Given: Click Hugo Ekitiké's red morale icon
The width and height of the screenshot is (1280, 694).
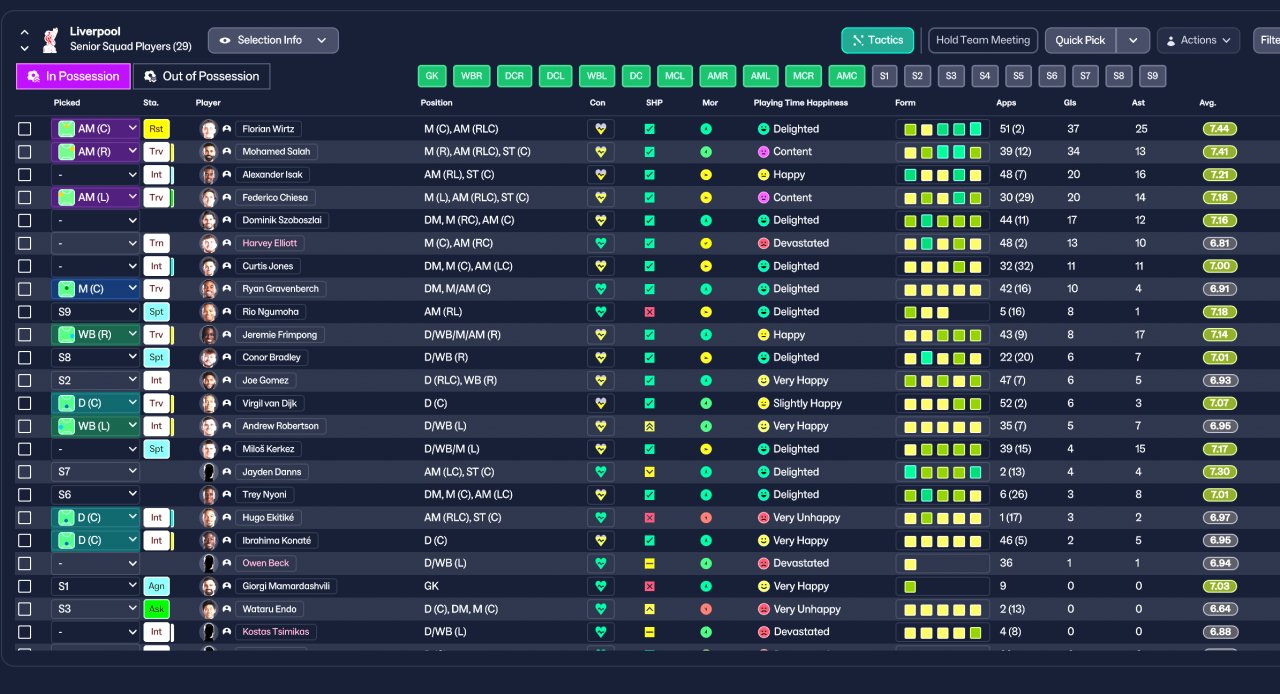Looking at the screenshot, I should pyautogui.click(x=706, y=518).
